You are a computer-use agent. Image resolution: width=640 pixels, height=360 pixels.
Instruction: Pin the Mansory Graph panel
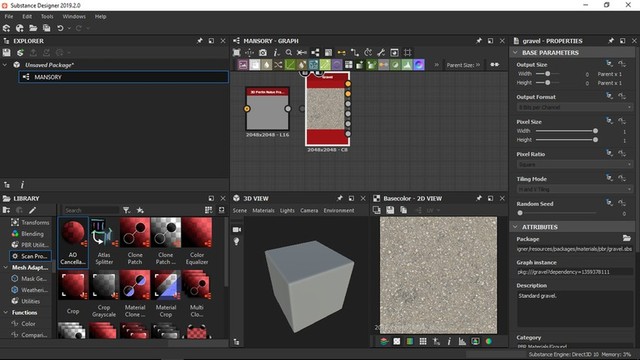(x=479, y=41)
